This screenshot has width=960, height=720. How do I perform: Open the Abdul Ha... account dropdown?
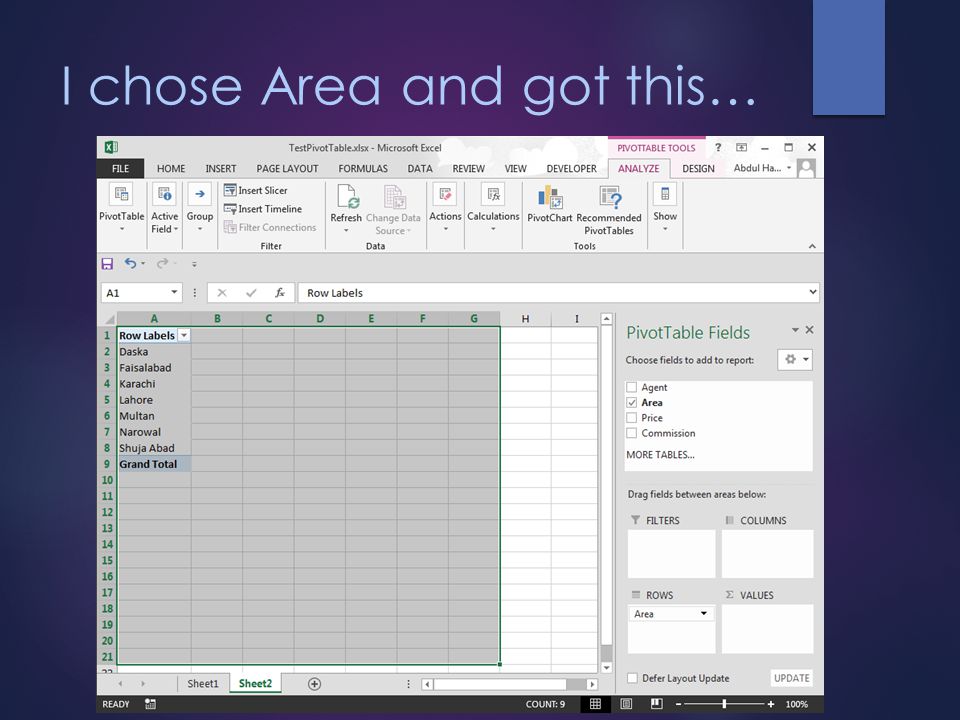[762, 168]
